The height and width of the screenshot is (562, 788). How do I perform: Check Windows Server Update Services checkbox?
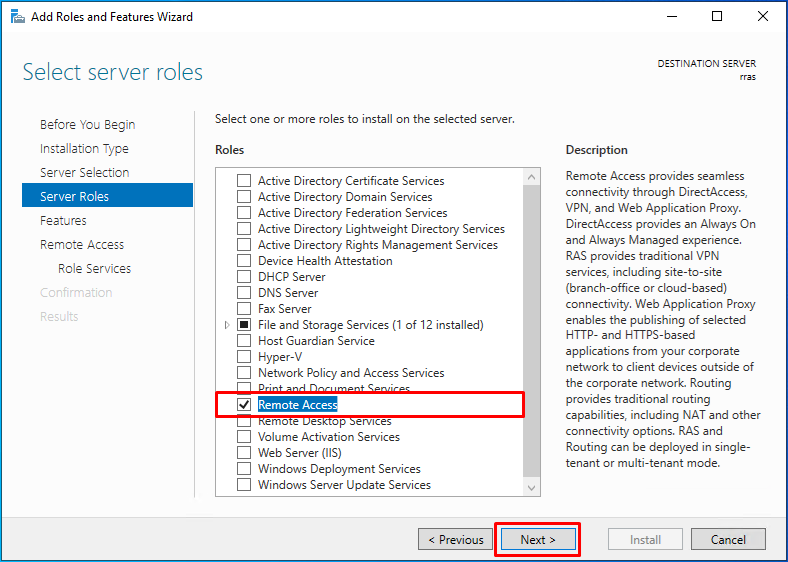tap(244, 485)
